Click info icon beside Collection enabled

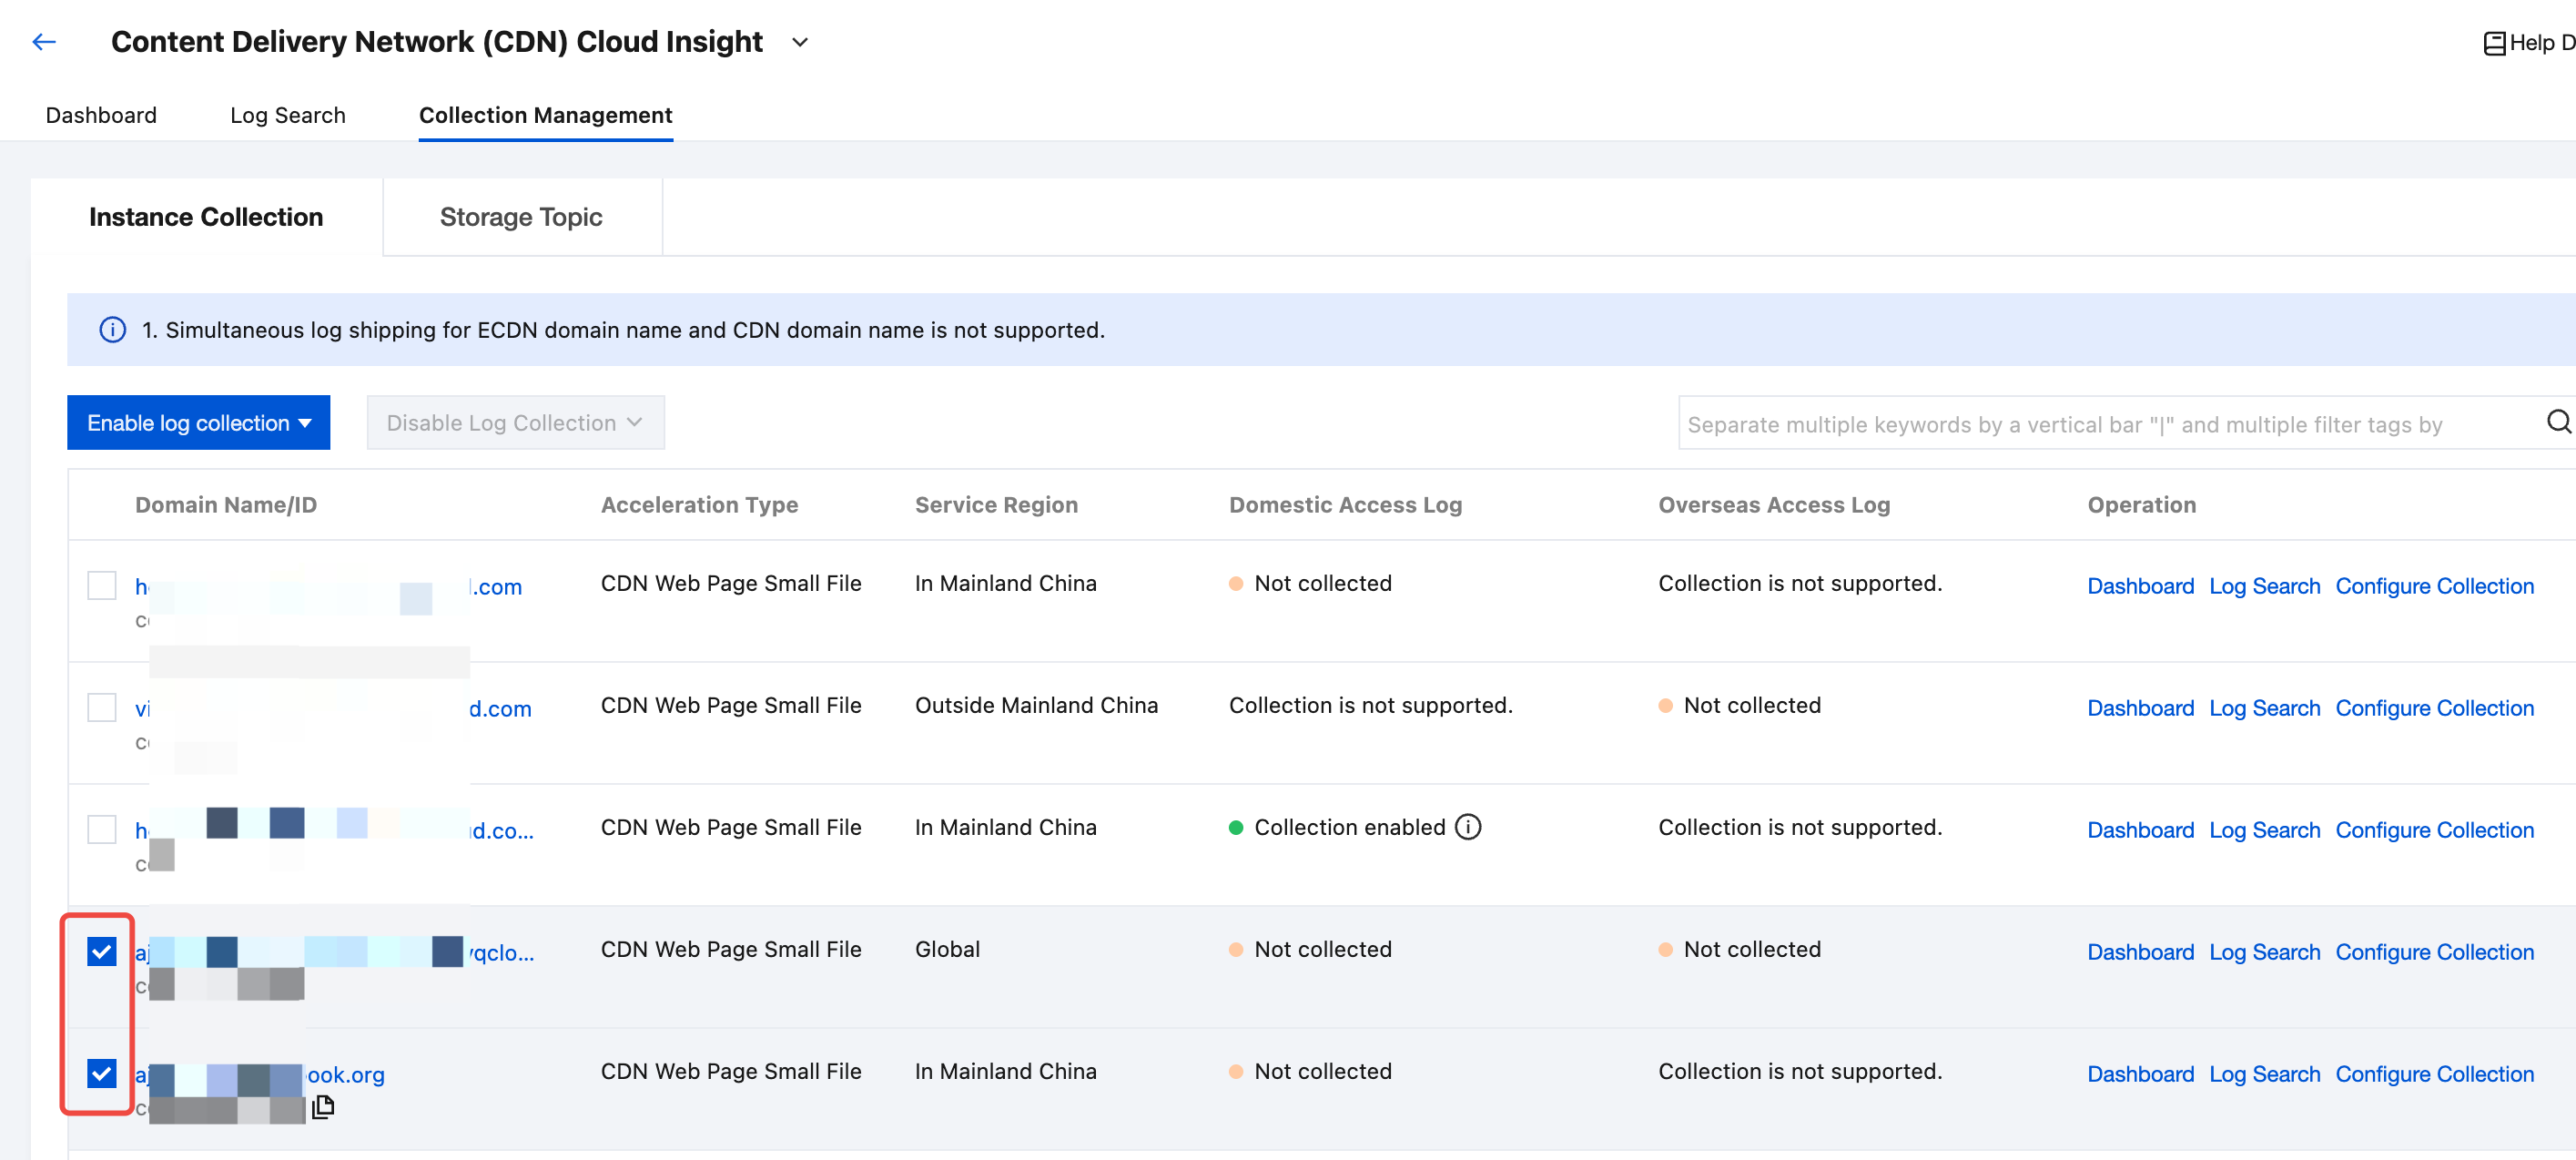click(1467, 827)
